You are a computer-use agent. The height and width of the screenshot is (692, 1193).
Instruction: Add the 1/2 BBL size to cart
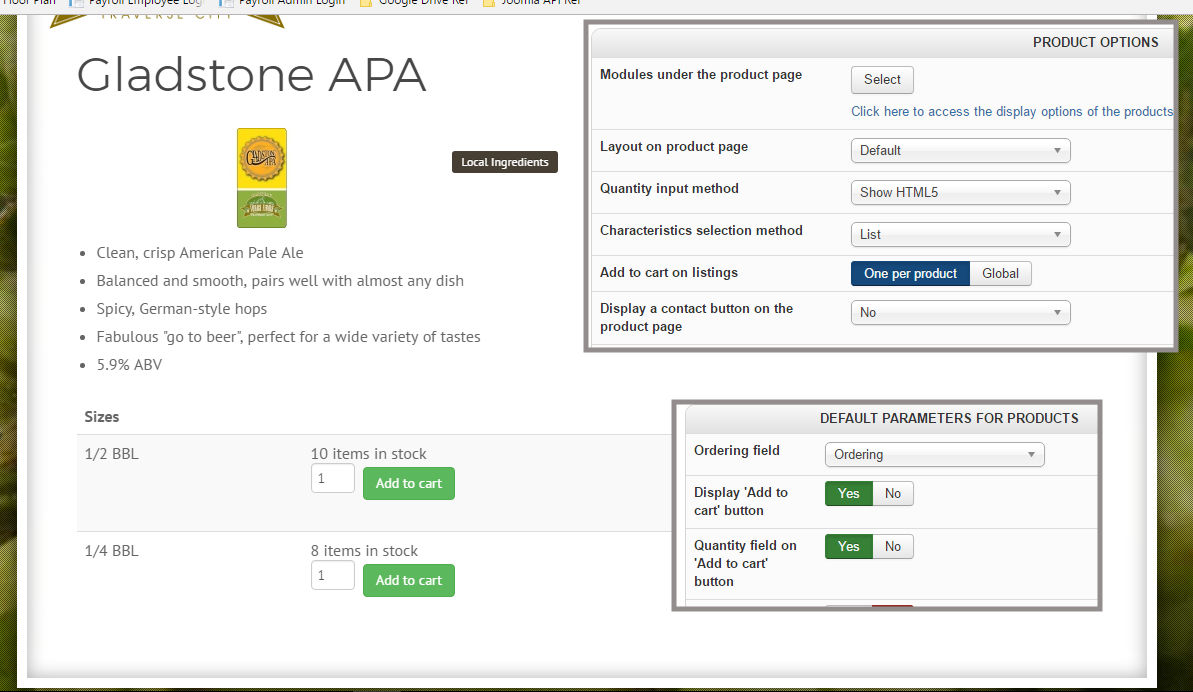click(409, 484)
